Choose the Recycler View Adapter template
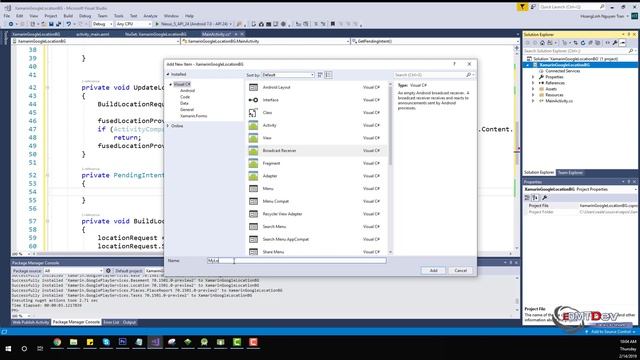This screenshot has height=360, width=640. (316, 214)
